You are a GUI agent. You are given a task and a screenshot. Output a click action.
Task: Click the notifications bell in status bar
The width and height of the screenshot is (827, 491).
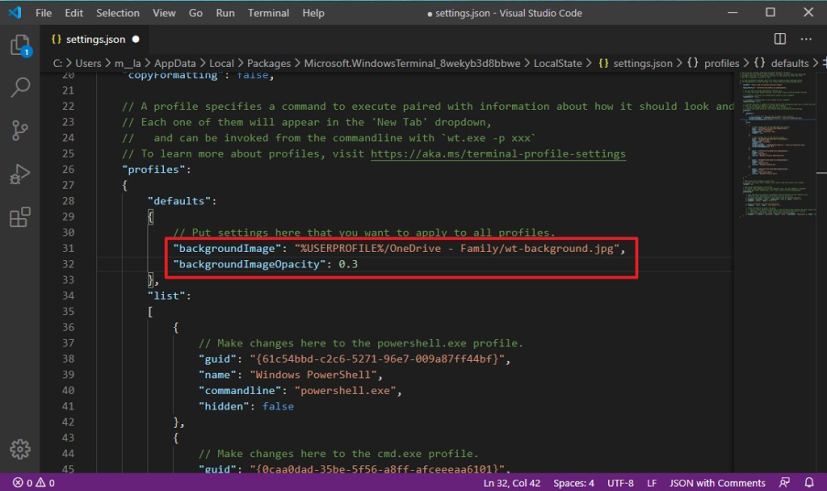click(810, 483)
